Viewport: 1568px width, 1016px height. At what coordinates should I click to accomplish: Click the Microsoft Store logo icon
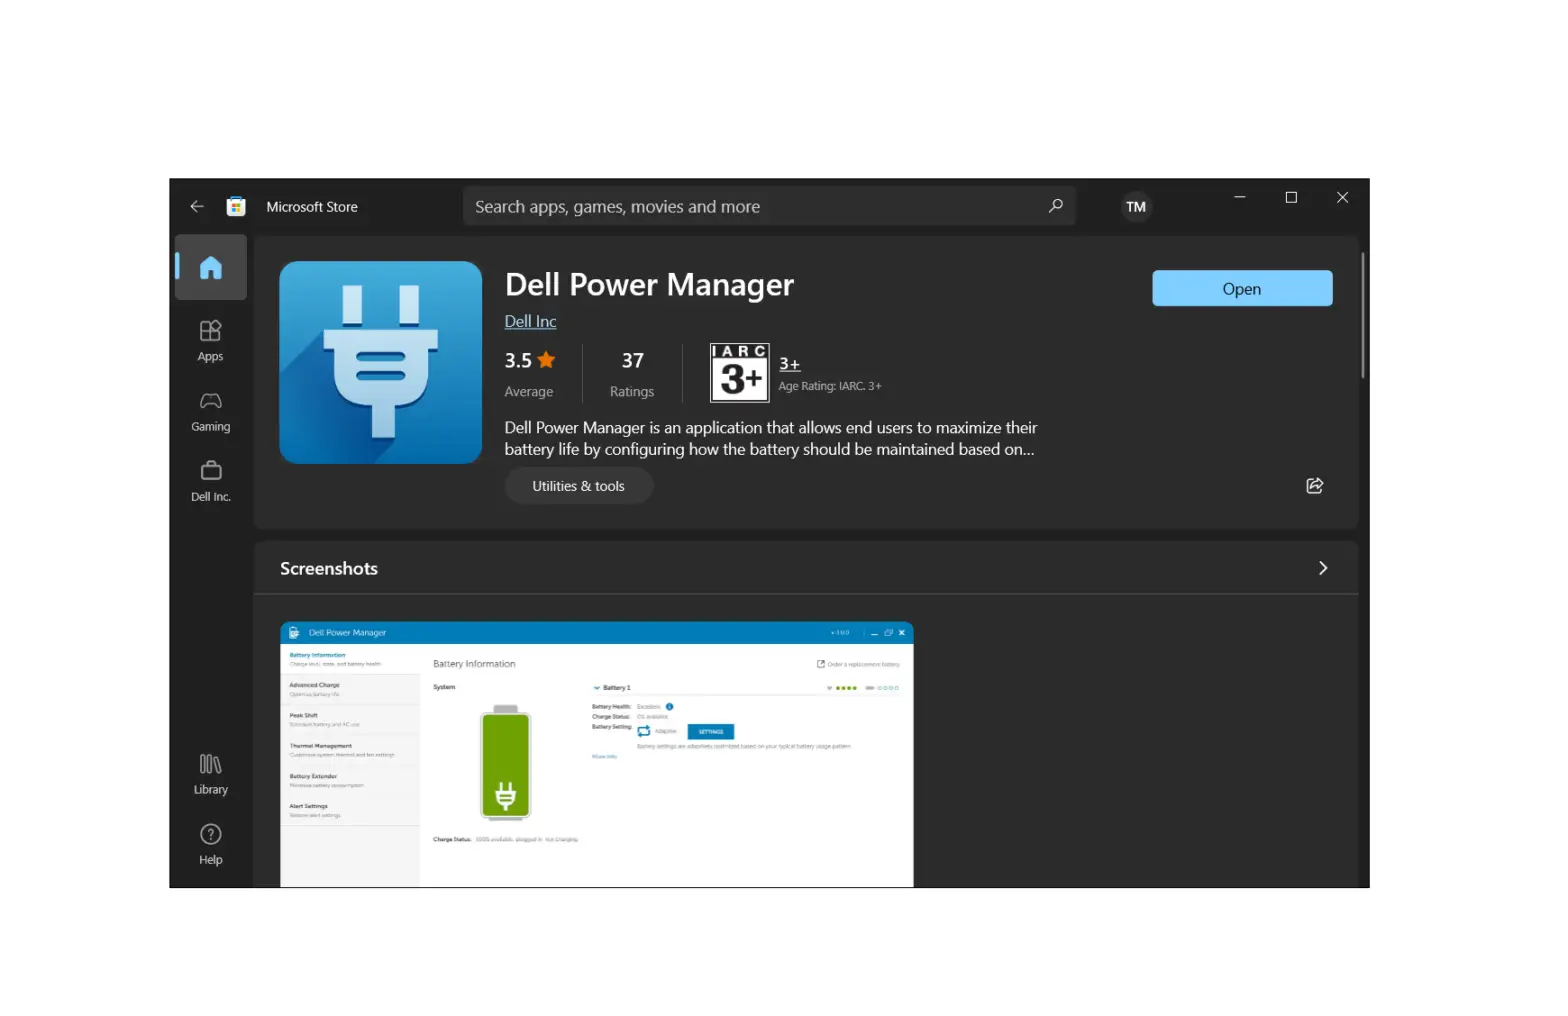(x=236, y=207)
